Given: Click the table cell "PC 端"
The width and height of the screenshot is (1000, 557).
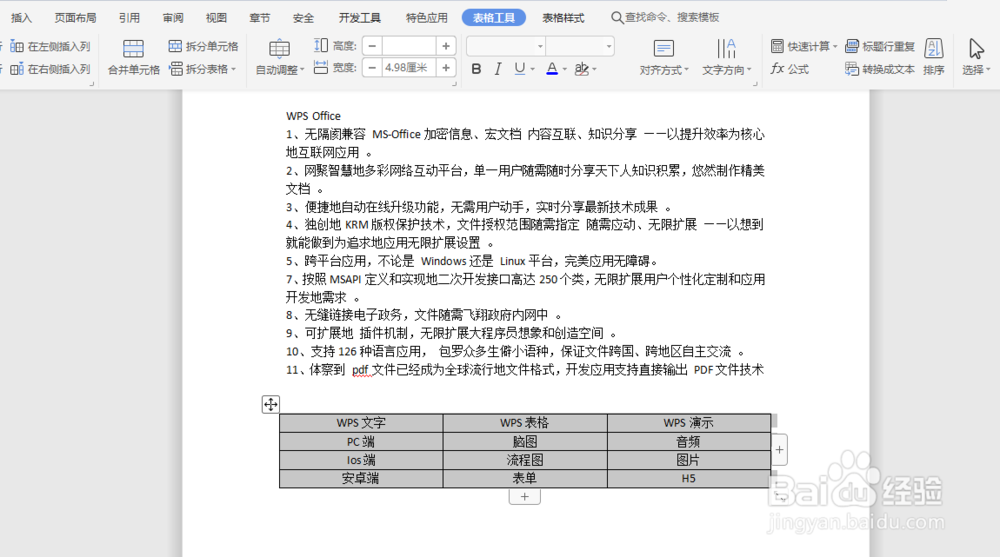Looking at the screenshot, I should 361,442.
